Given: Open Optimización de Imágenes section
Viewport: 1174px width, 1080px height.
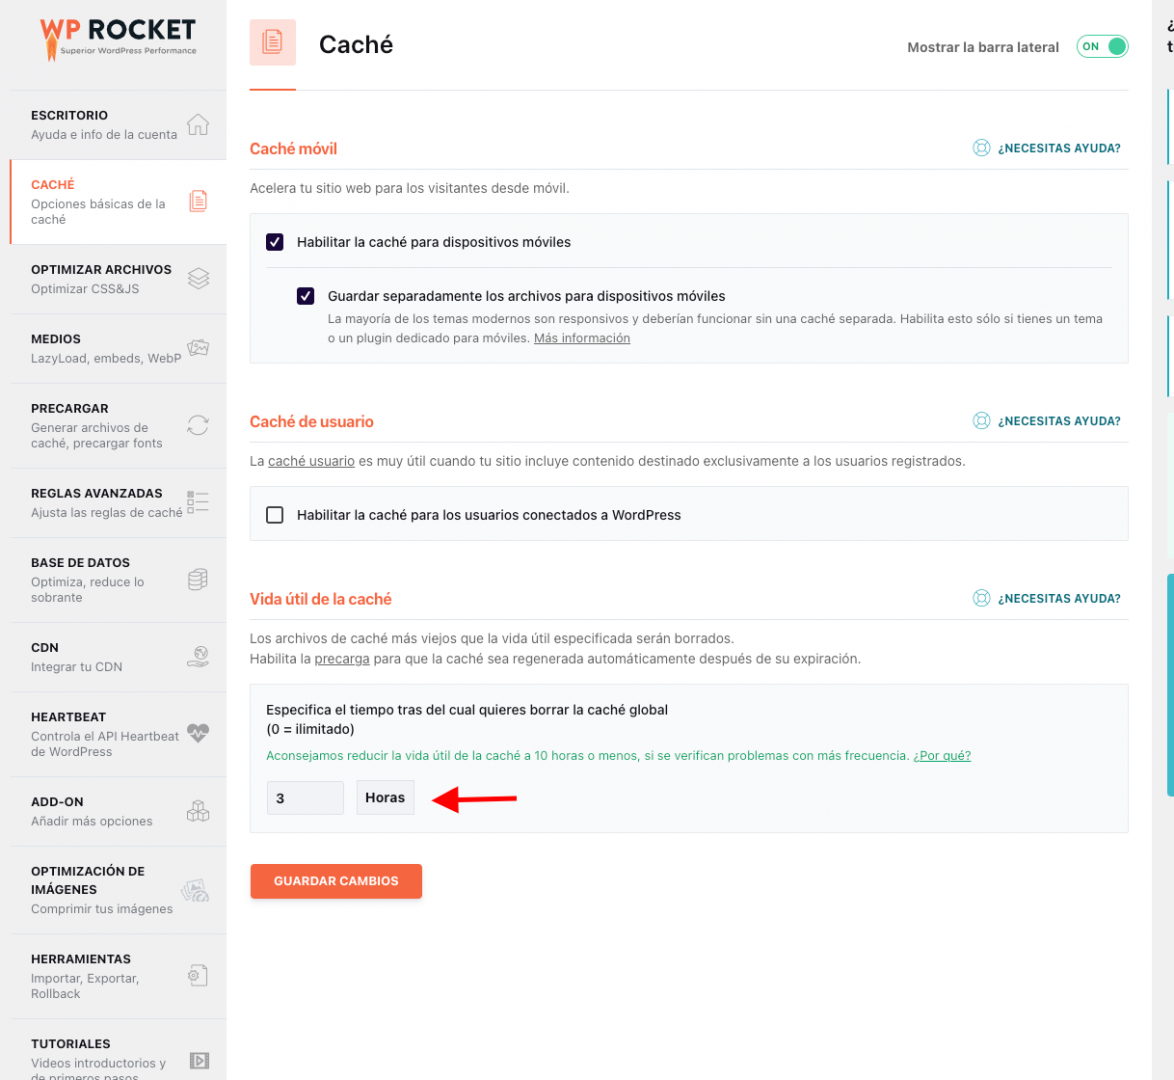Looking at the screenshot, I should (x=118, y=890).
